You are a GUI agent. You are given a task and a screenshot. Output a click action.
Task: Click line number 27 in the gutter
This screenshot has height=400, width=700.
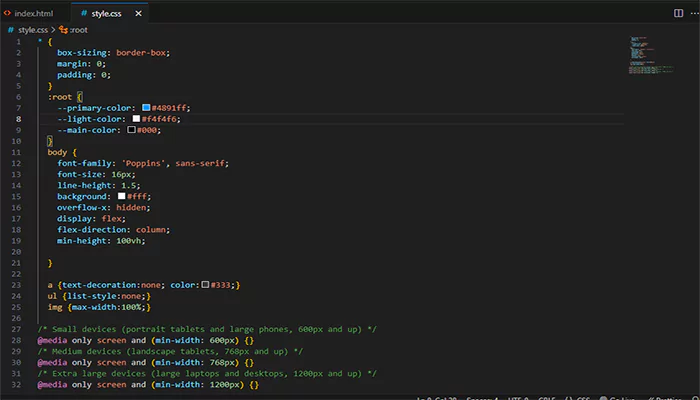point(16,329)
